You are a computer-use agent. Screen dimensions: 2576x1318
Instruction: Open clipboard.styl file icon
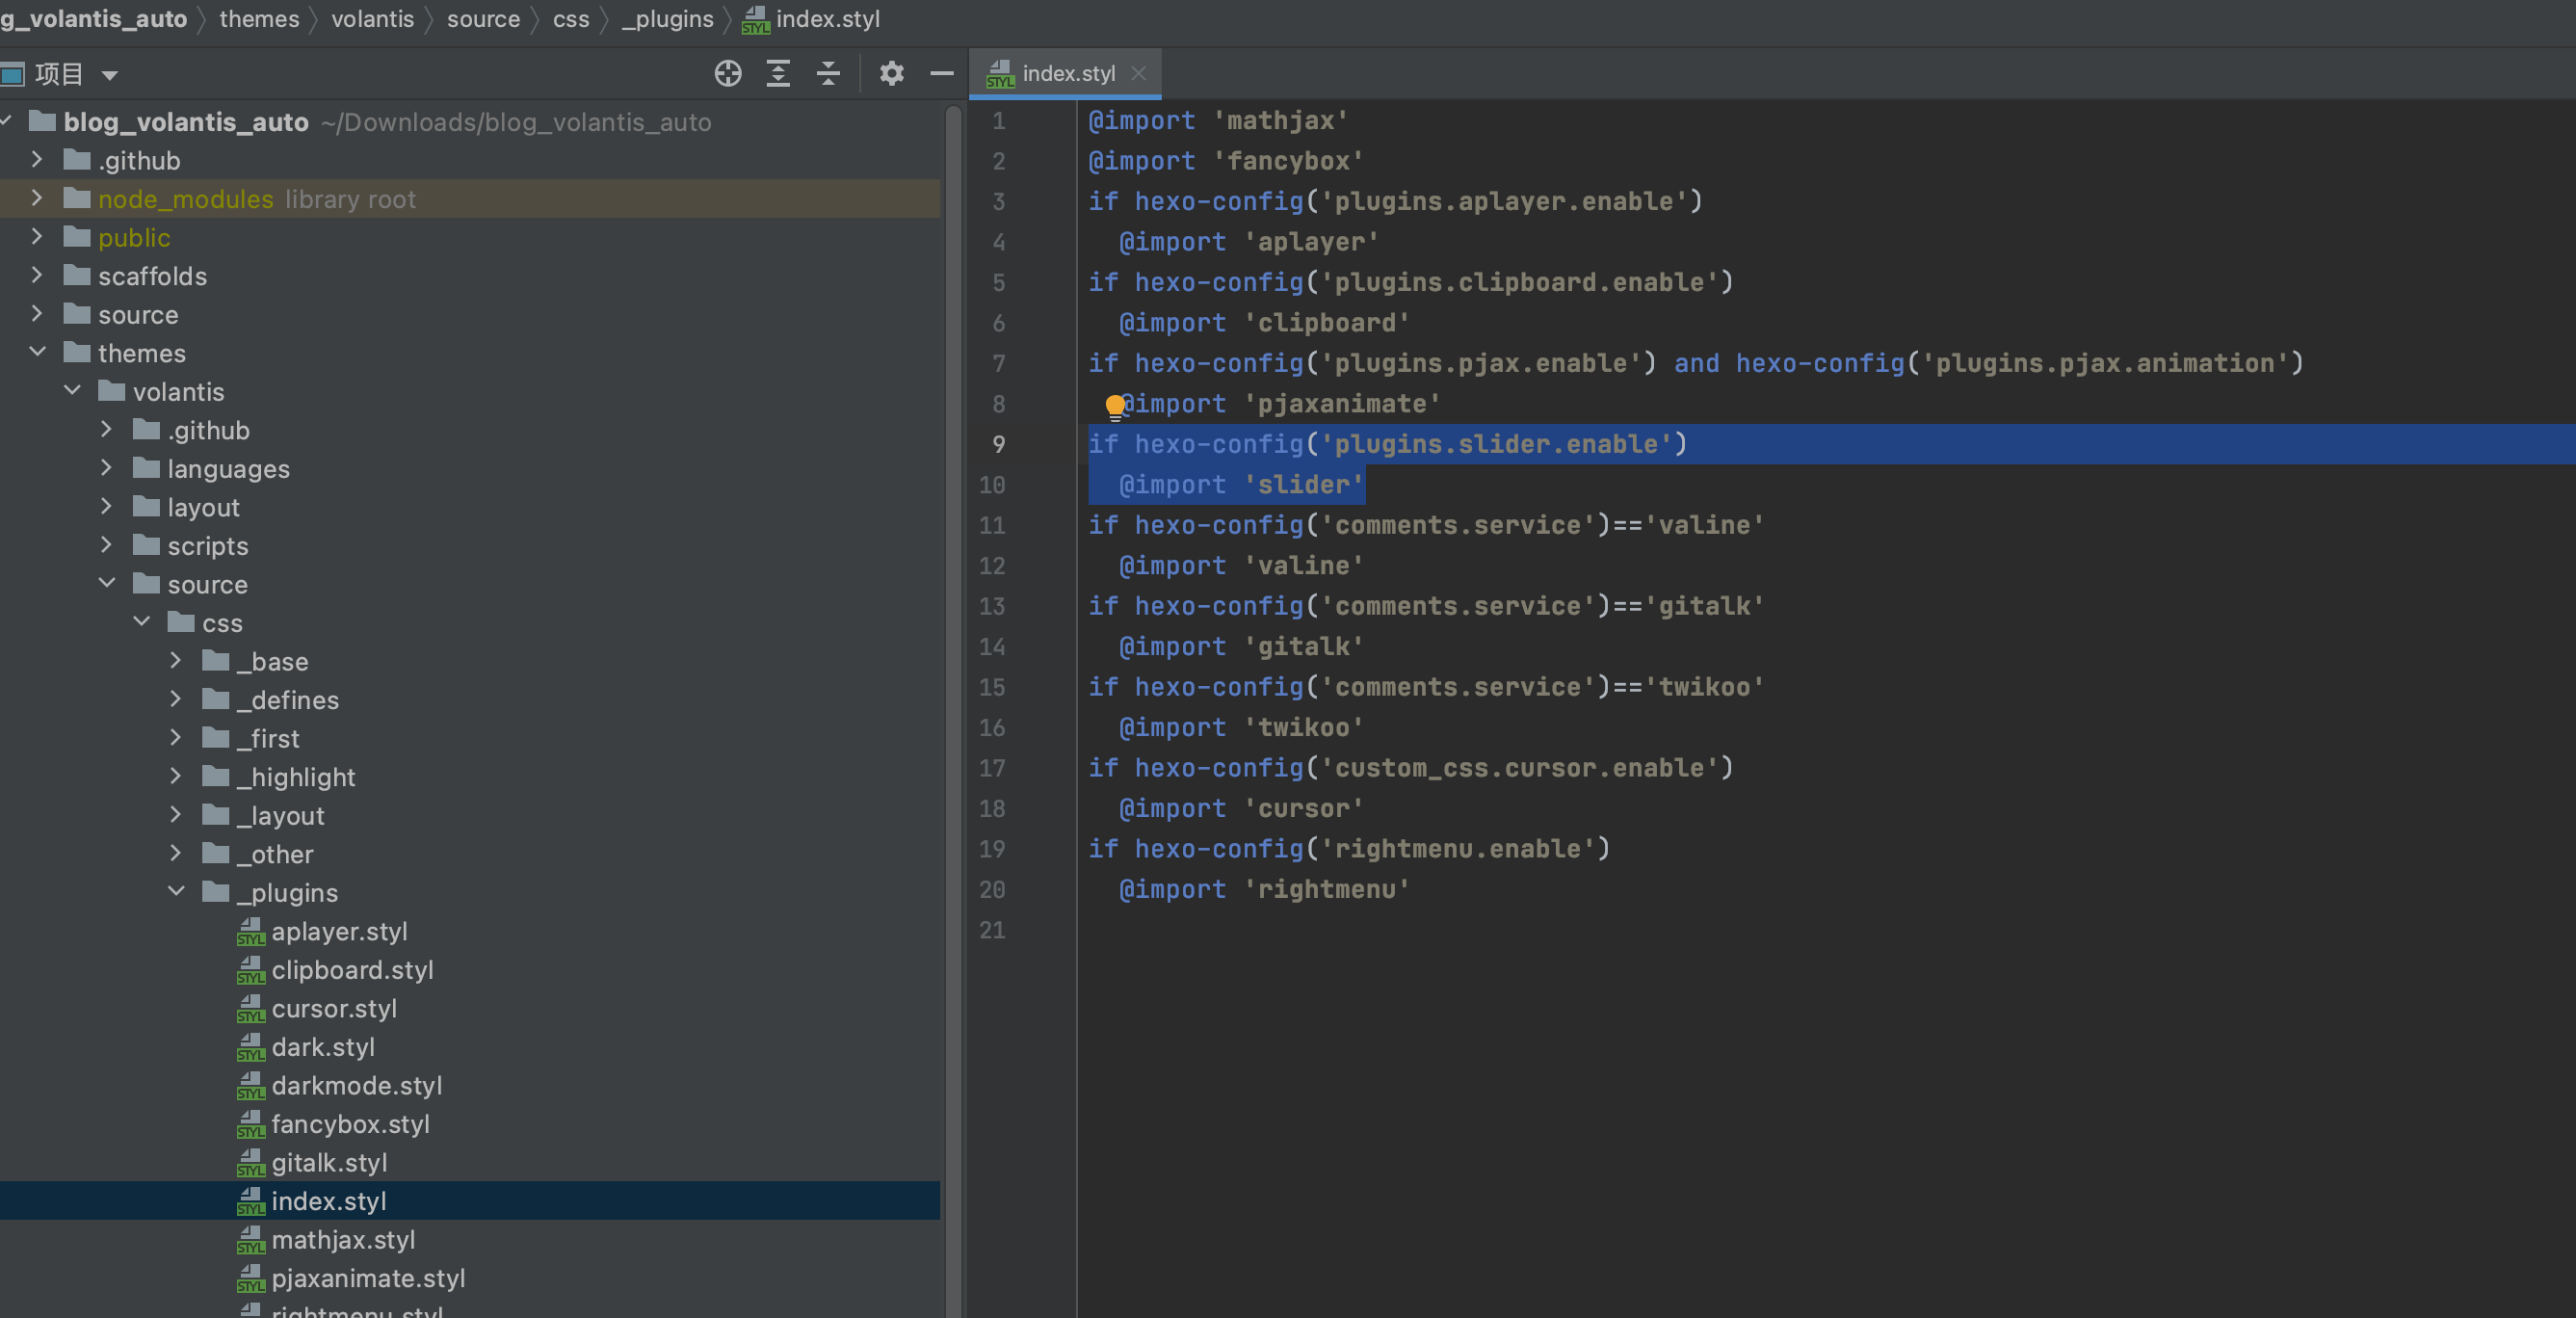[251, 970]
